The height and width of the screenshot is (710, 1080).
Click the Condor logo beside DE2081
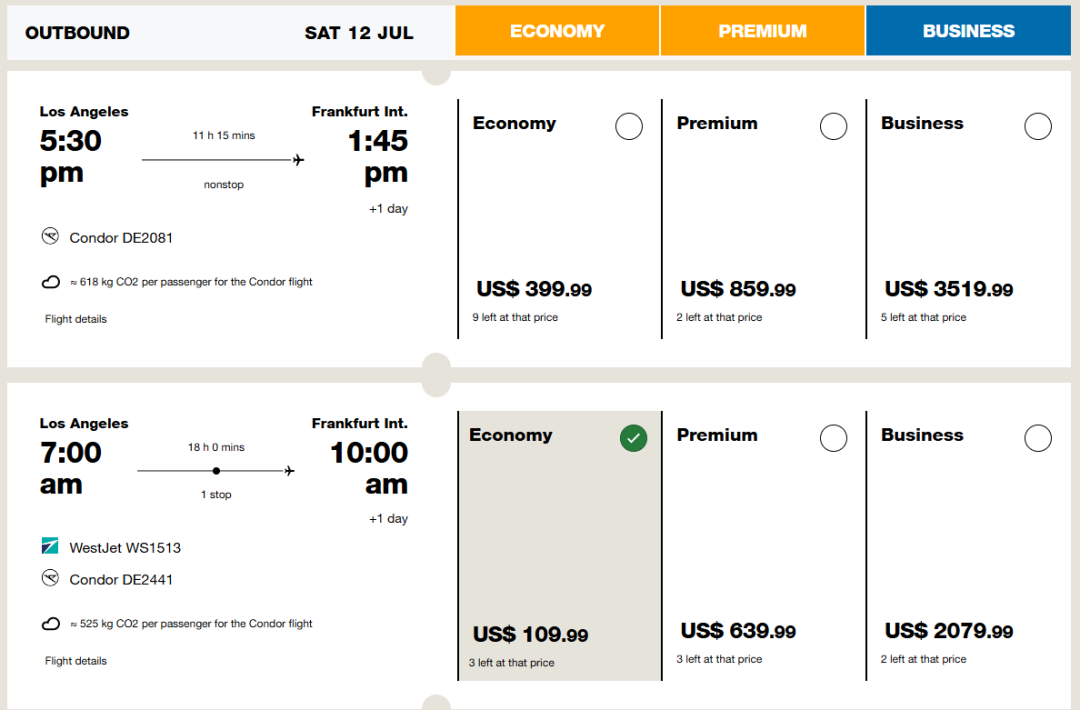(x=50, y=236)
